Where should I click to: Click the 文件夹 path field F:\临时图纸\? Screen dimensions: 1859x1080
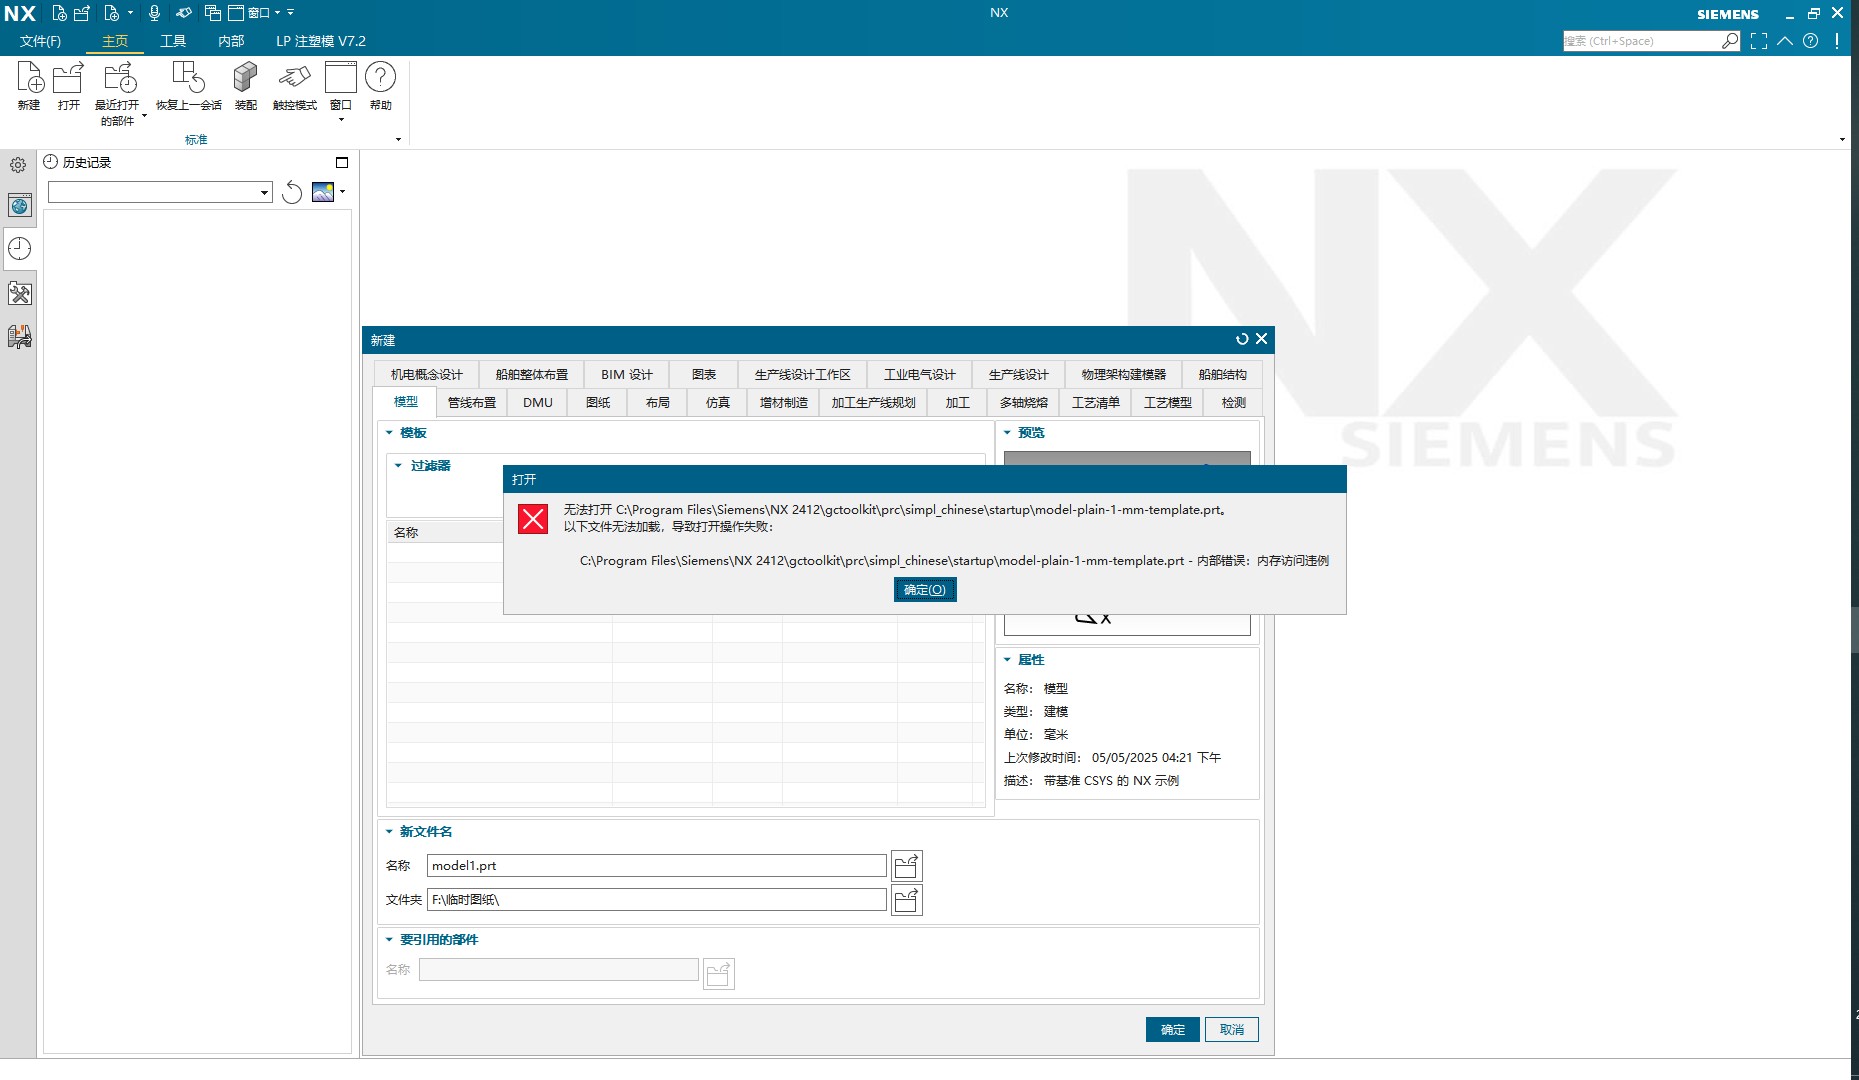(x=656, y=900)
